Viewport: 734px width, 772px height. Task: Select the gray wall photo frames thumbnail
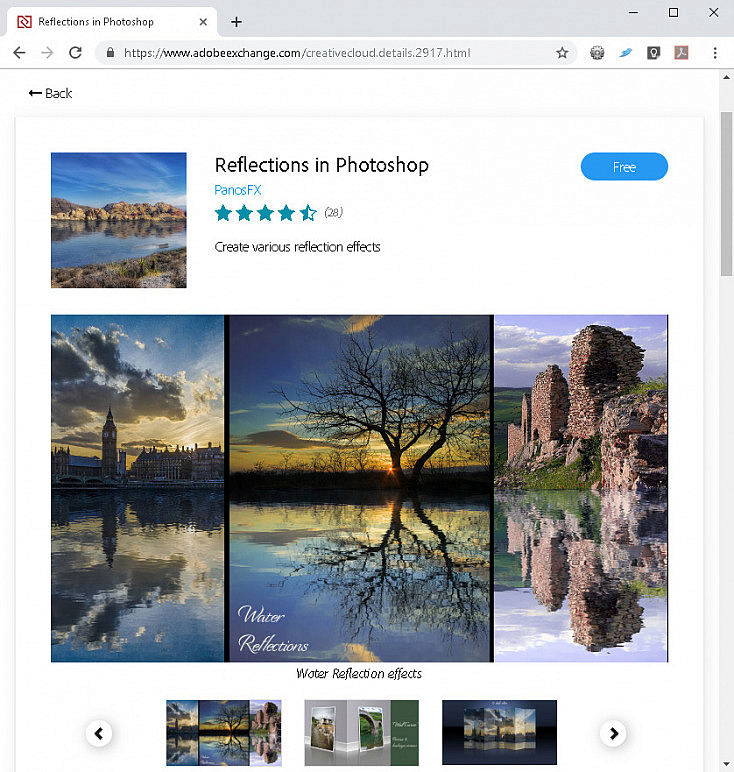coord(362,733)
